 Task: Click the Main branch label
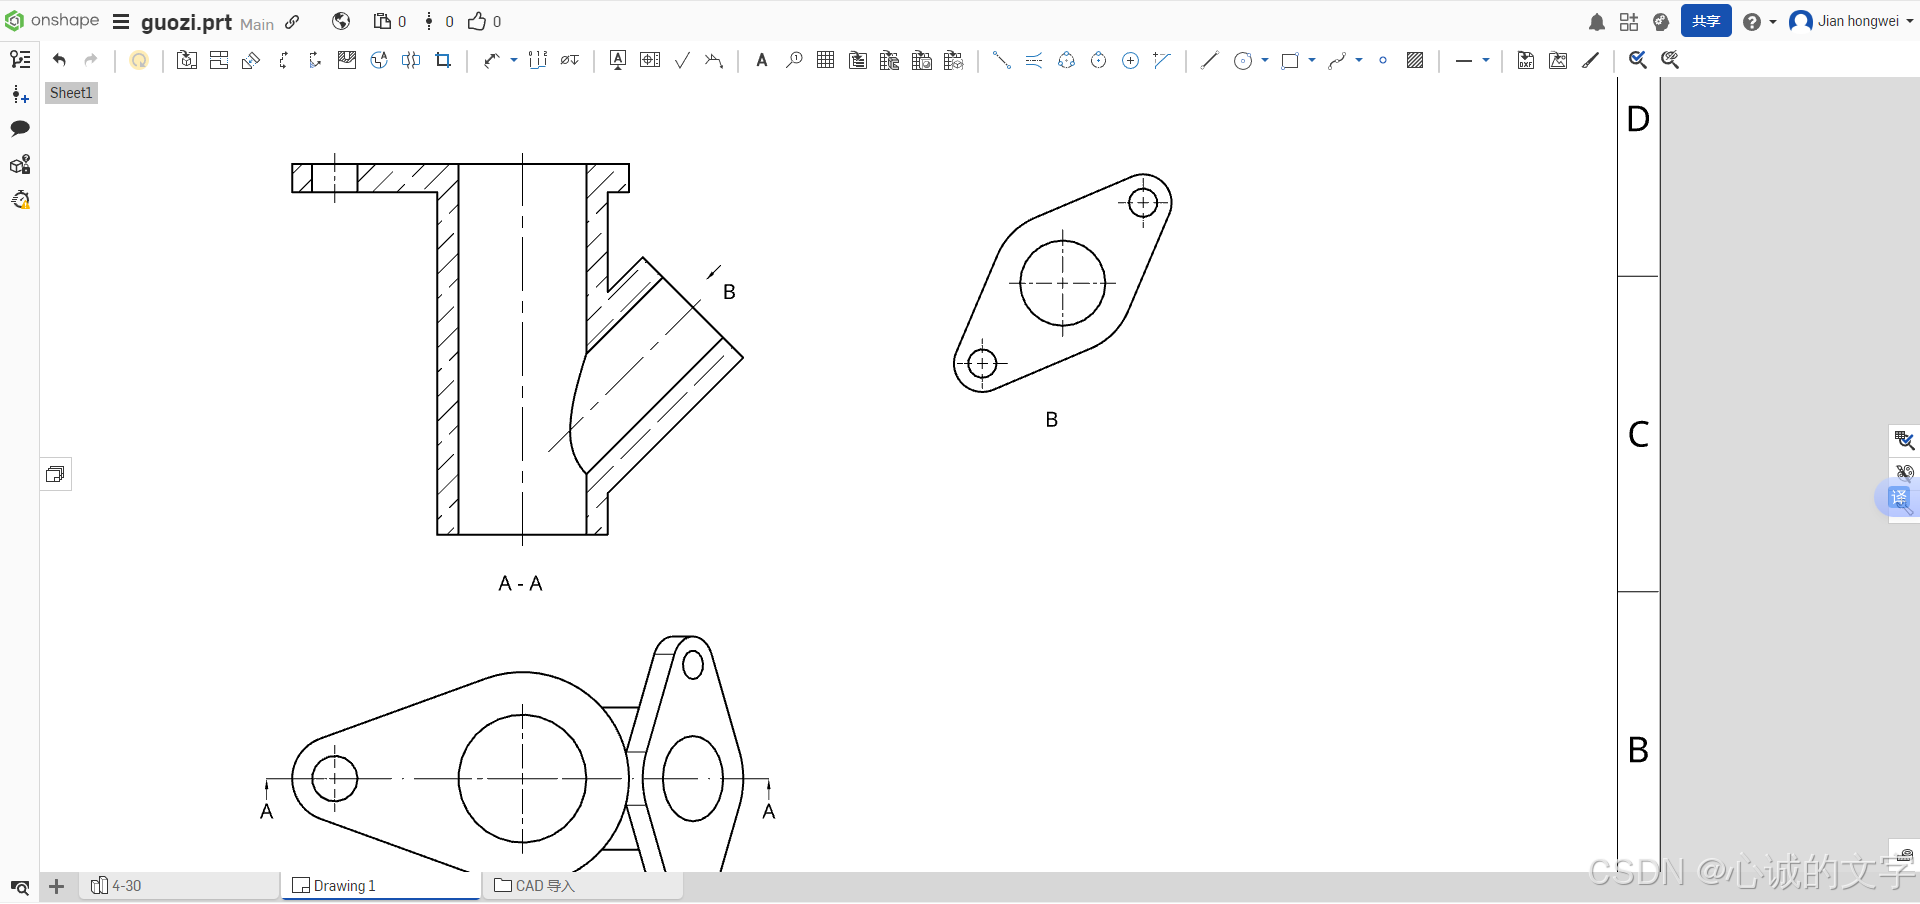(x=257, y=24)
